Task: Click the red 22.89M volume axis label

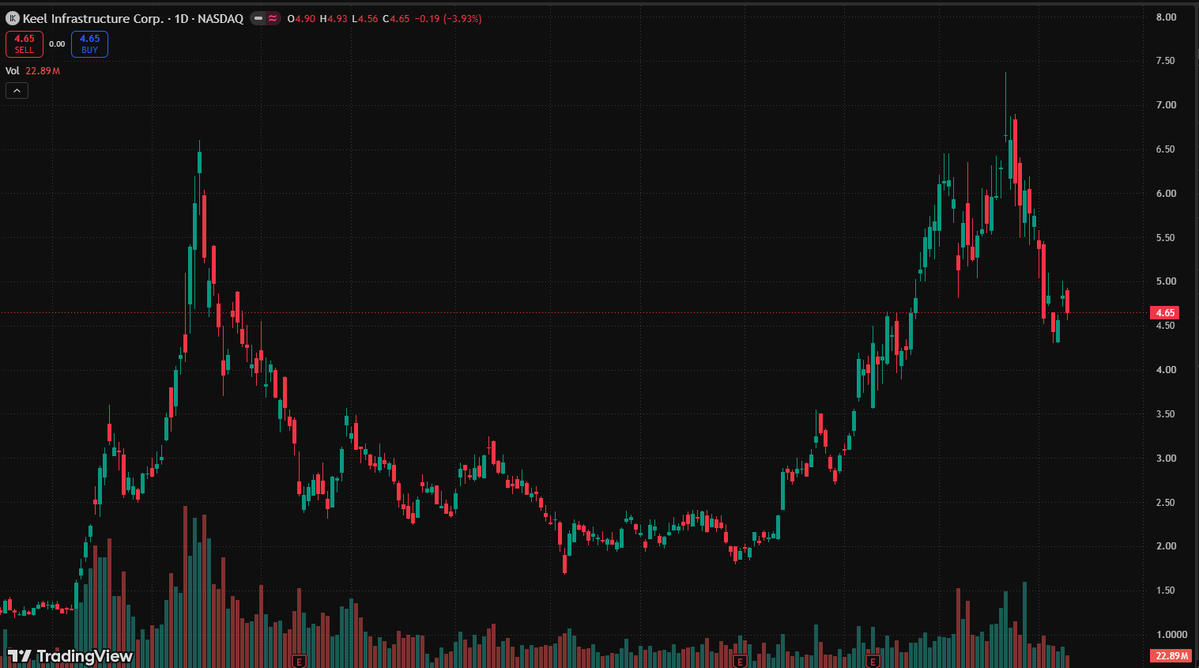Action: coord(1171,656)
